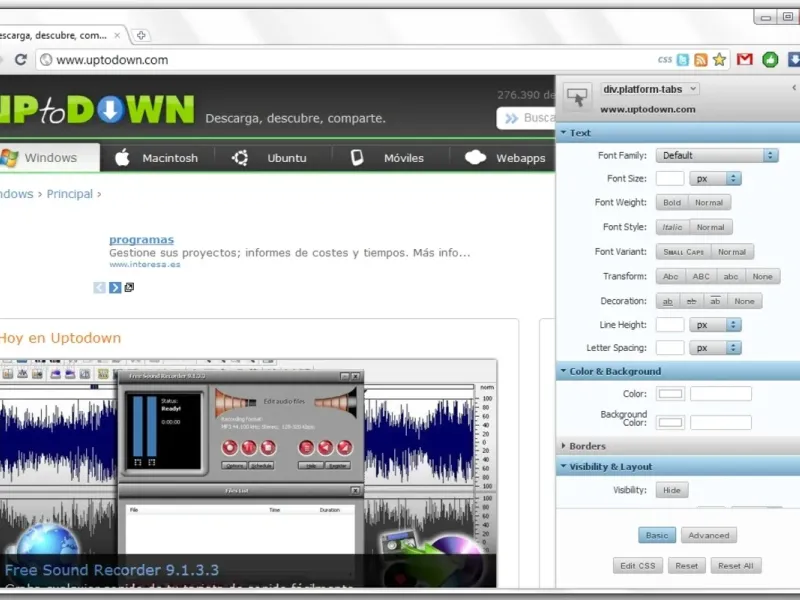The height and width of the screenshot is (600, 800).
Task: Click the Font Size input field
Action: click(x=670, y=179)
